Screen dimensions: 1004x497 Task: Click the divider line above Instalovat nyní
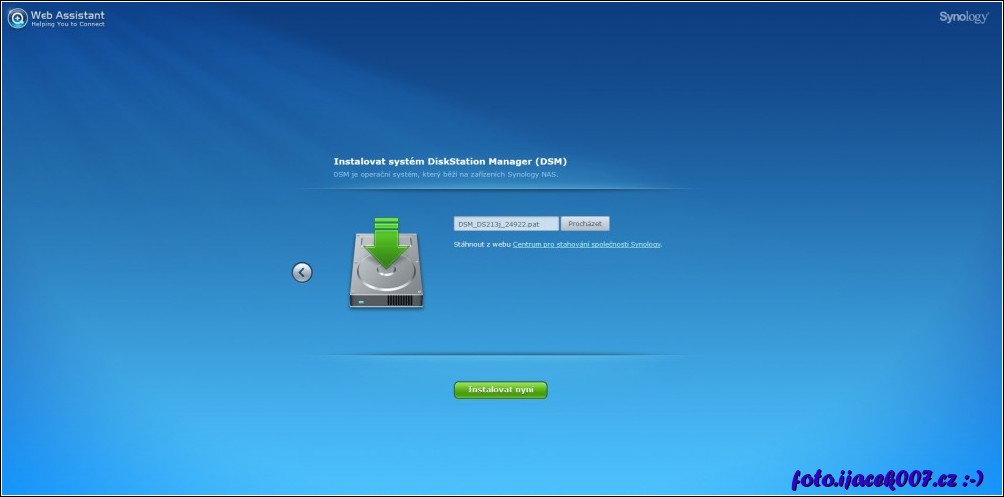[500, 355]
